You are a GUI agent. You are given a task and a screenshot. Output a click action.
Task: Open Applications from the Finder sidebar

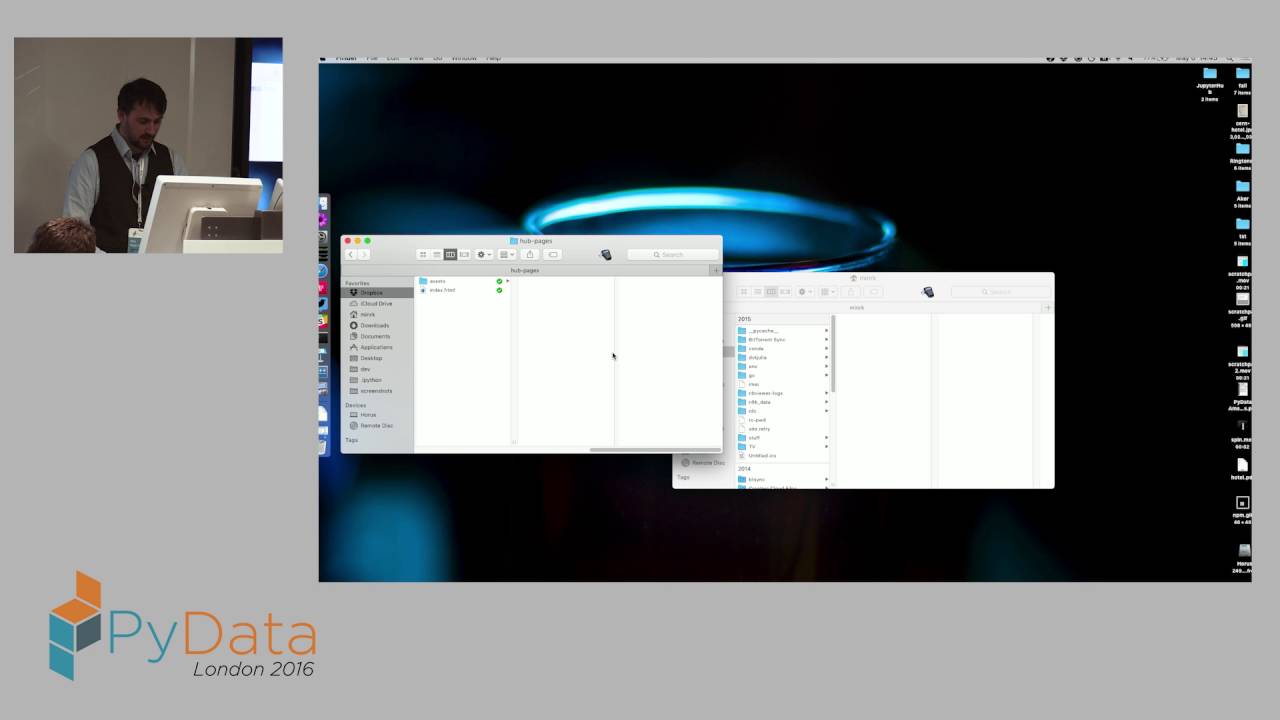point(378,348)
